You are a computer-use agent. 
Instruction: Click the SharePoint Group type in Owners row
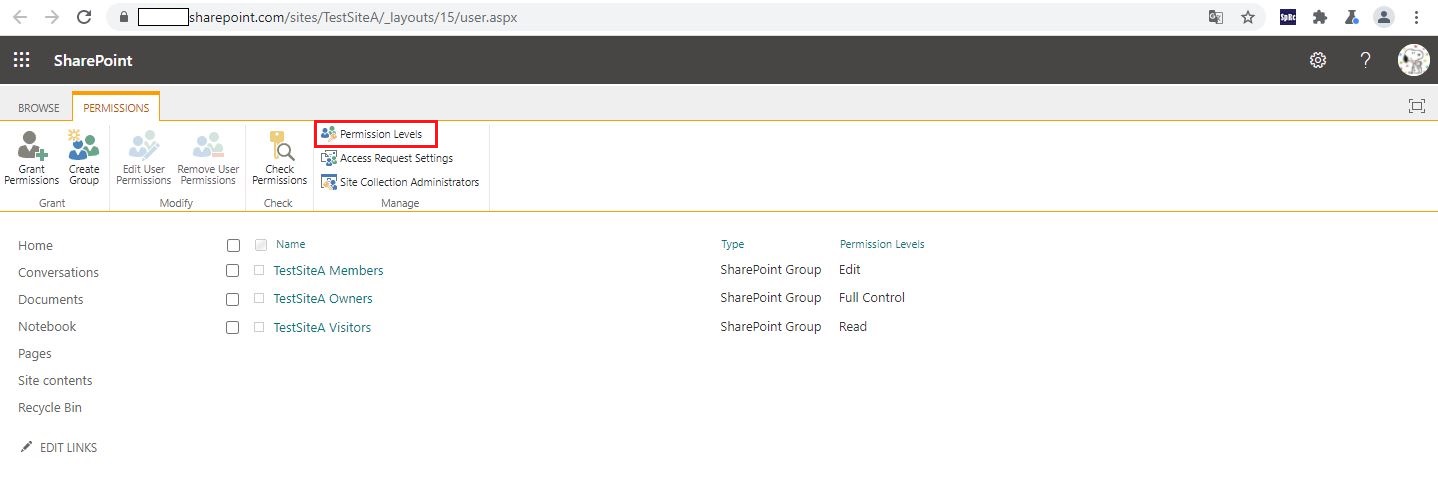click(x=771, y=298)
